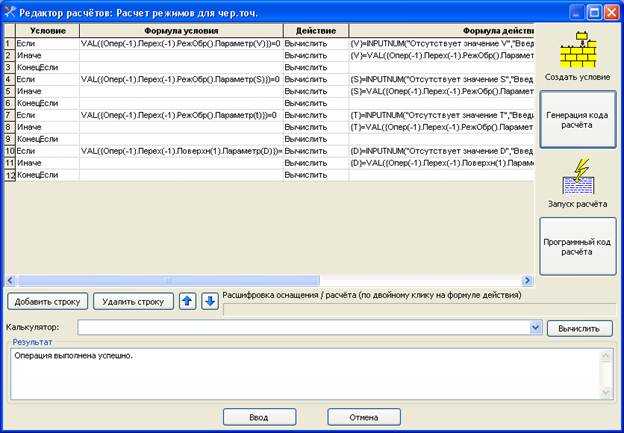Click the Формула условия column header
The width and height of the screenshot is (624, 433).
pos(181,31)
